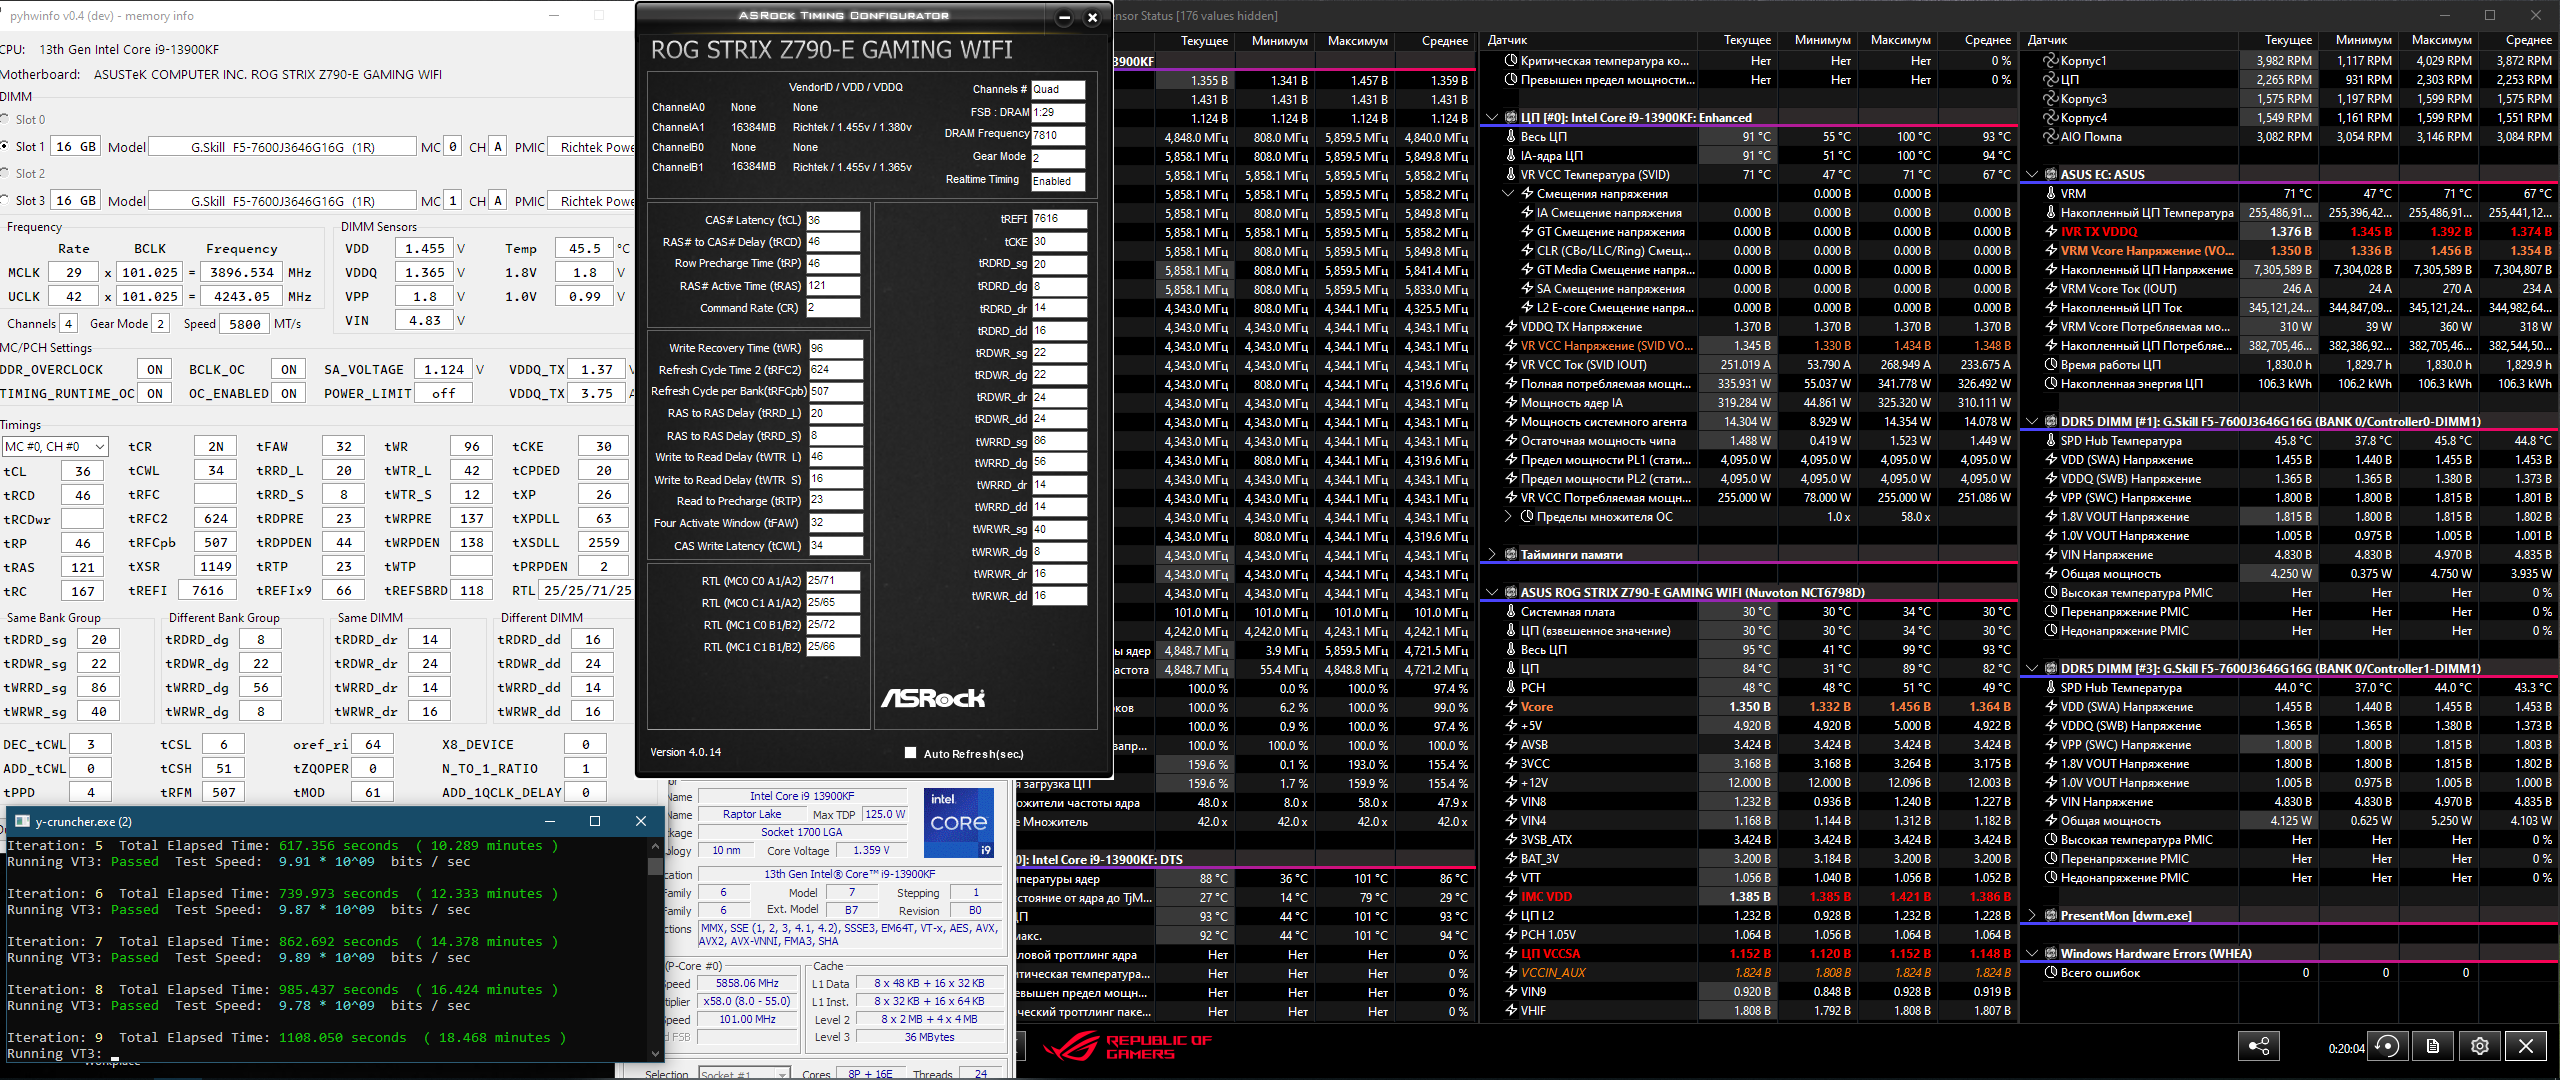Click the HWiNFO share sensors icon
The height and width of the screenshot is (1080, 2560).
click(x=2258, y=1046)
